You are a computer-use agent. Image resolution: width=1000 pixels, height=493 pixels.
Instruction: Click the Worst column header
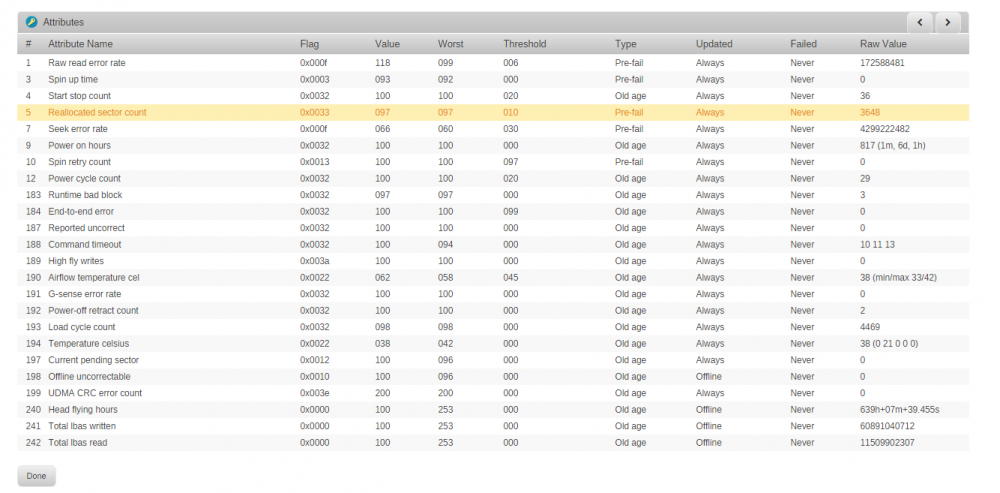point(450,44)
